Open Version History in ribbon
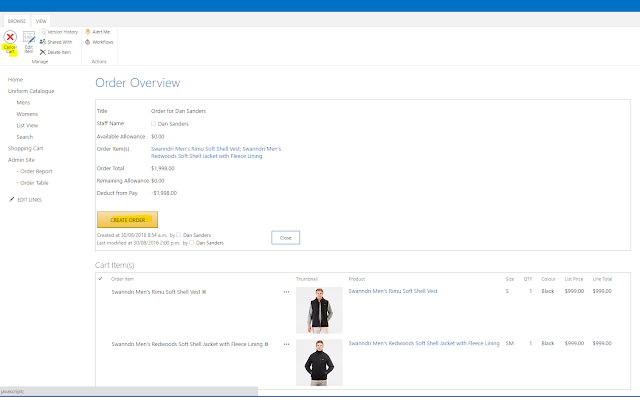The image size is (640, 397). point(59,32)
